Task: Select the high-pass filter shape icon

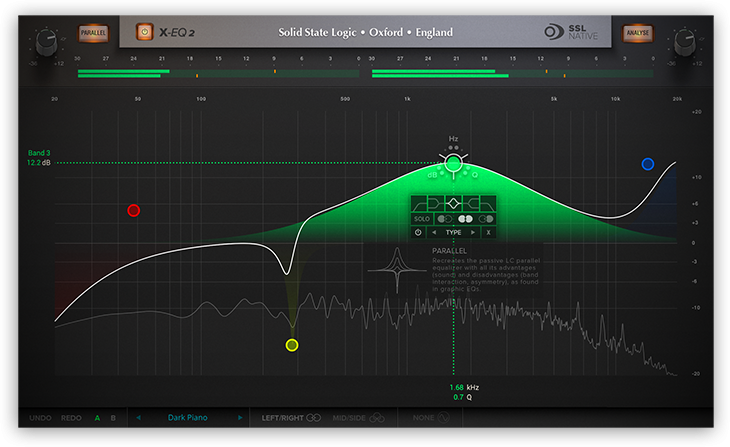Action: [x=419, y=203]
